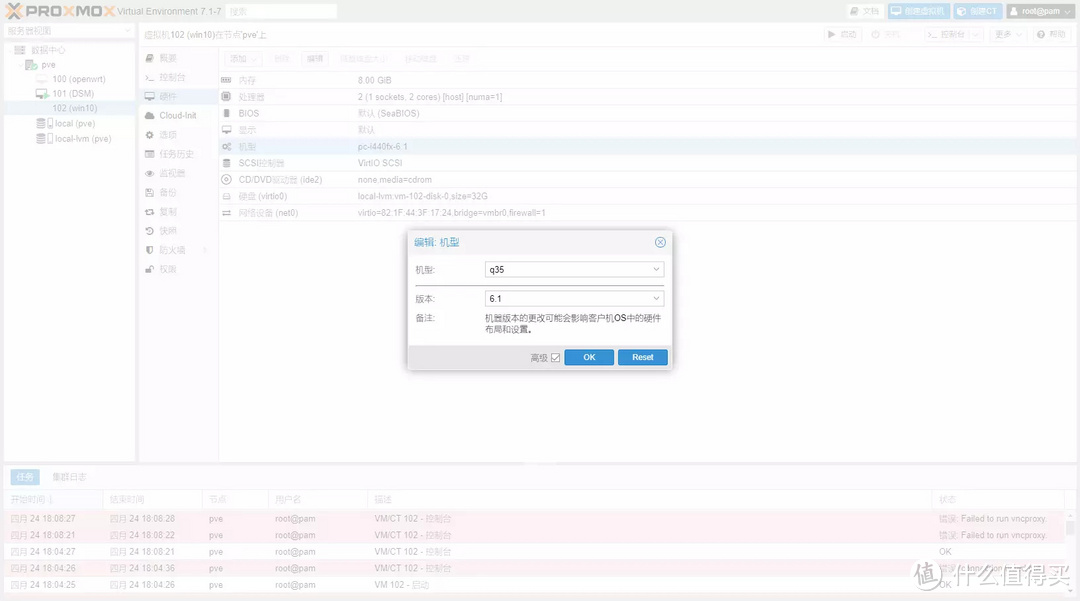Click the task log vertical scrollbar
The image size is (1080, 601).
point(1070,551)
